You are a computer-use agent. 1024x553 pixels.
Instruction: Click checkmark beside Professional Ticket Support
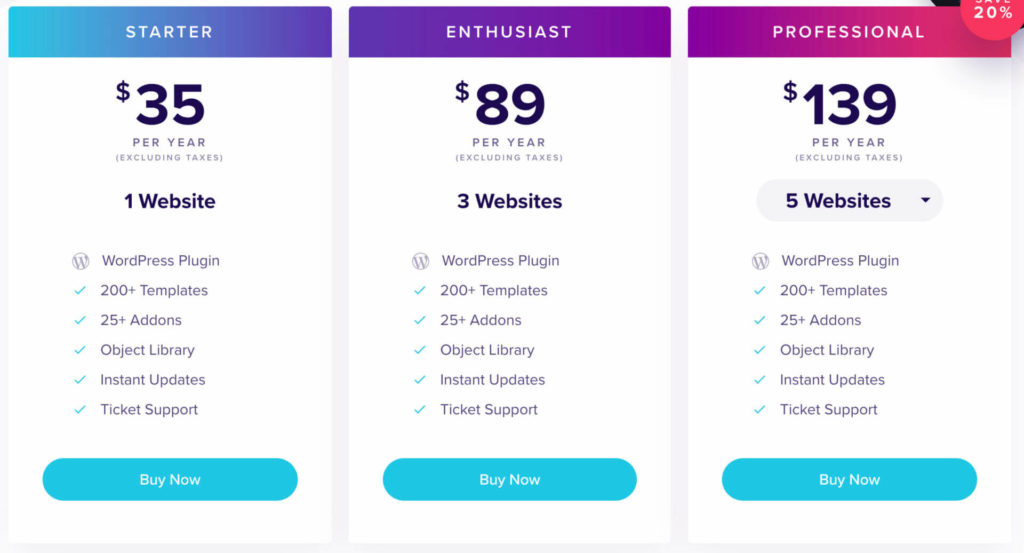[x=760, y=410]
